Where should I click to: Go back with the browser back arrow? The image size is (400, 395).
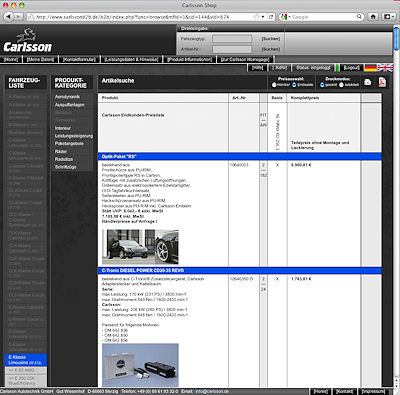9,16
